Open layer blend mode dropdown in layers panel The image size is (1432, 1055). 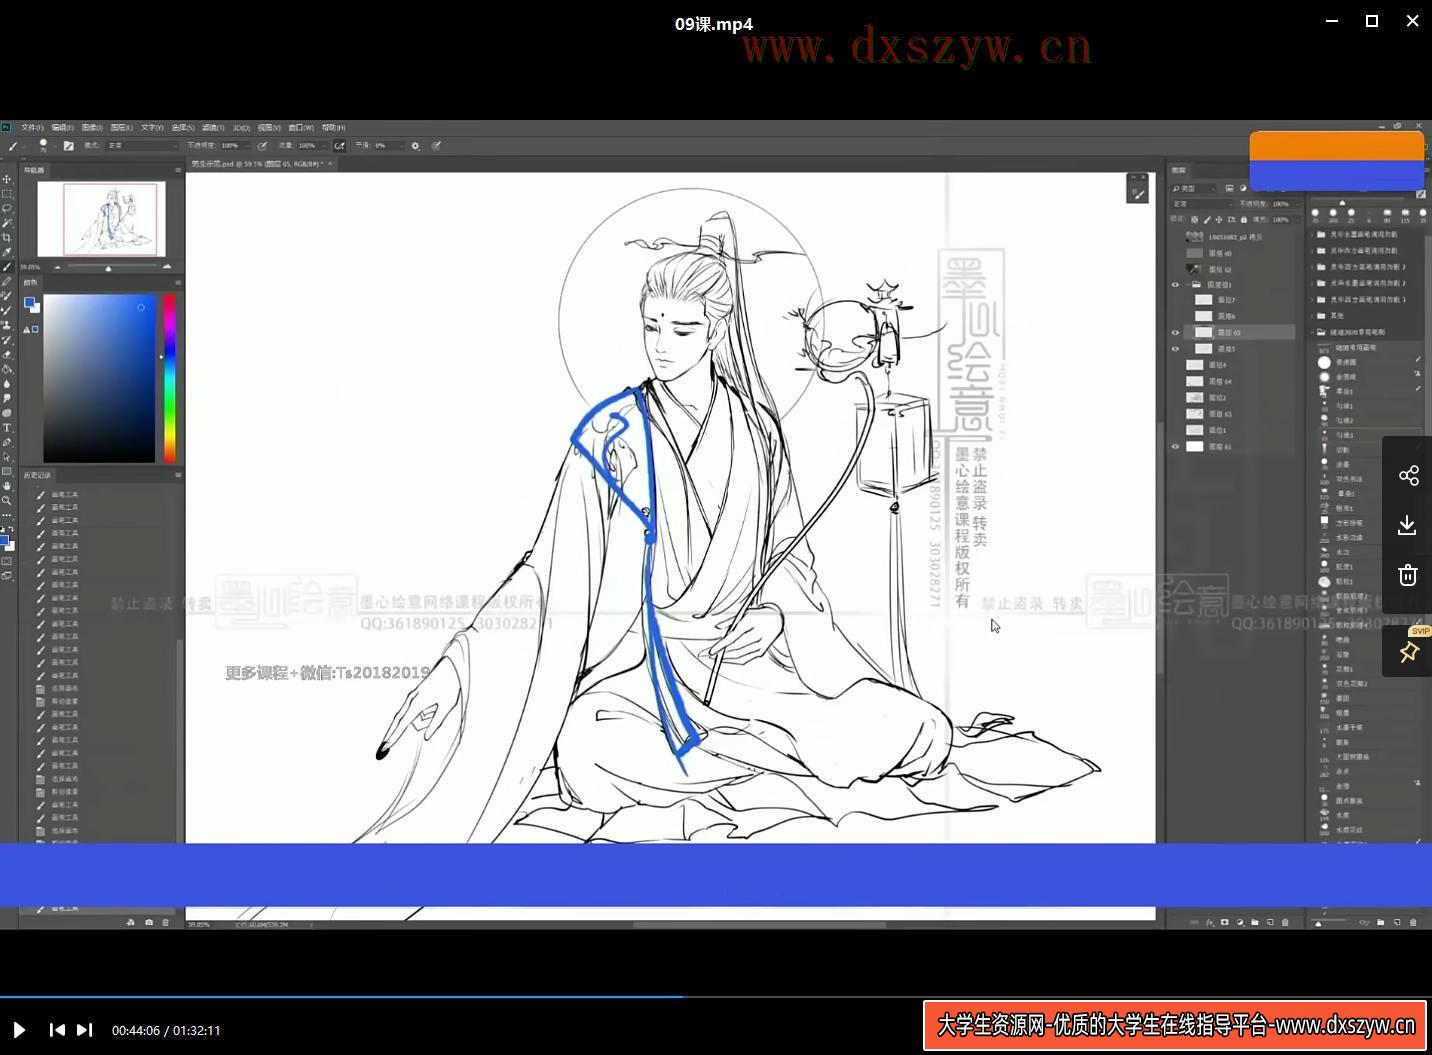pos(1200,203)
